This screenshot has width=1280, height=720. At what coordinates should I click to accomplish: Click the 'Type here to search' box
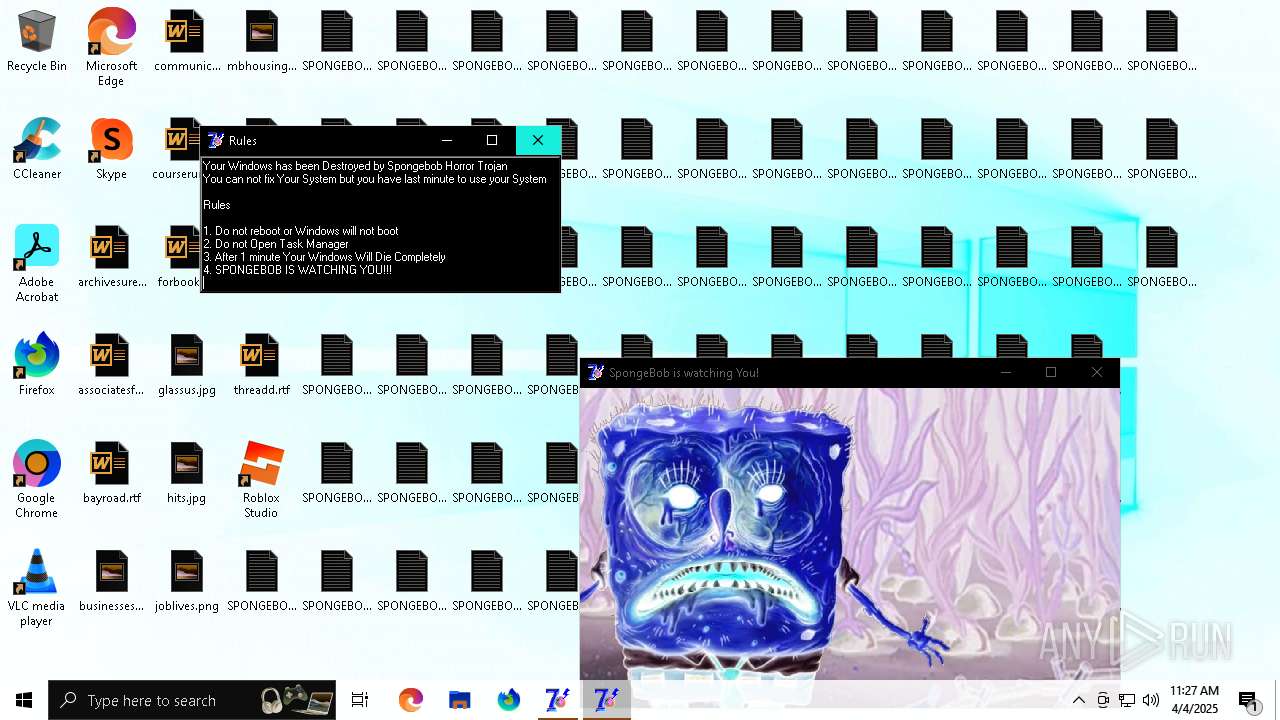click(x=192, y=700)
